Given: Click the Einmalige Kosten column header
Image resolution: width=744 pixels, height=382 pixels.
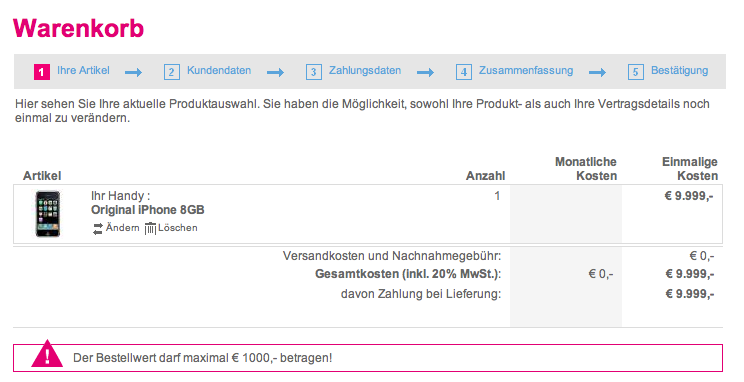Looking at the screenshot, I should [x=690, y=168].
